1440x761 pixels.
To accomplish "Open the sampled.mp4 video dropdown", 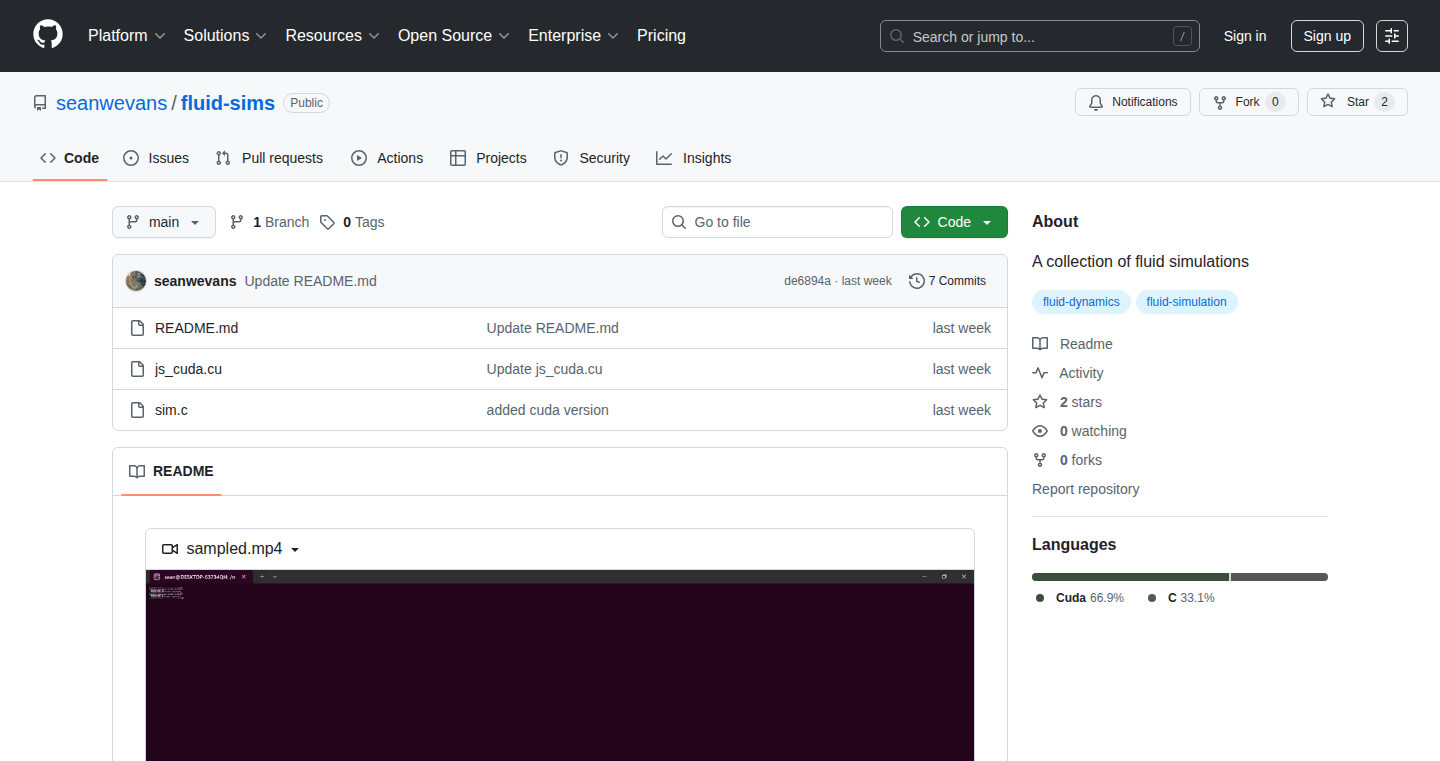I will (x=232, y=549).
